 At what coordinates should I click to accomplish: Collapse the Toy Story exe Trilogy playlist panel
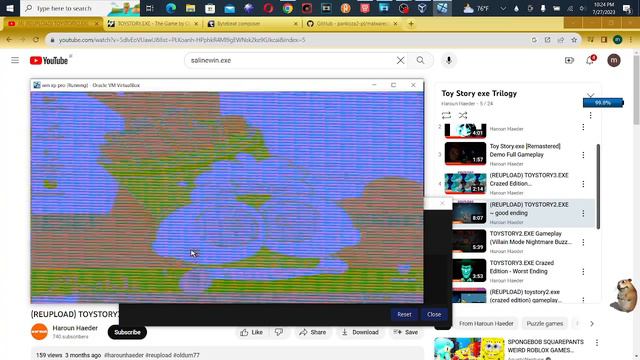590,95
